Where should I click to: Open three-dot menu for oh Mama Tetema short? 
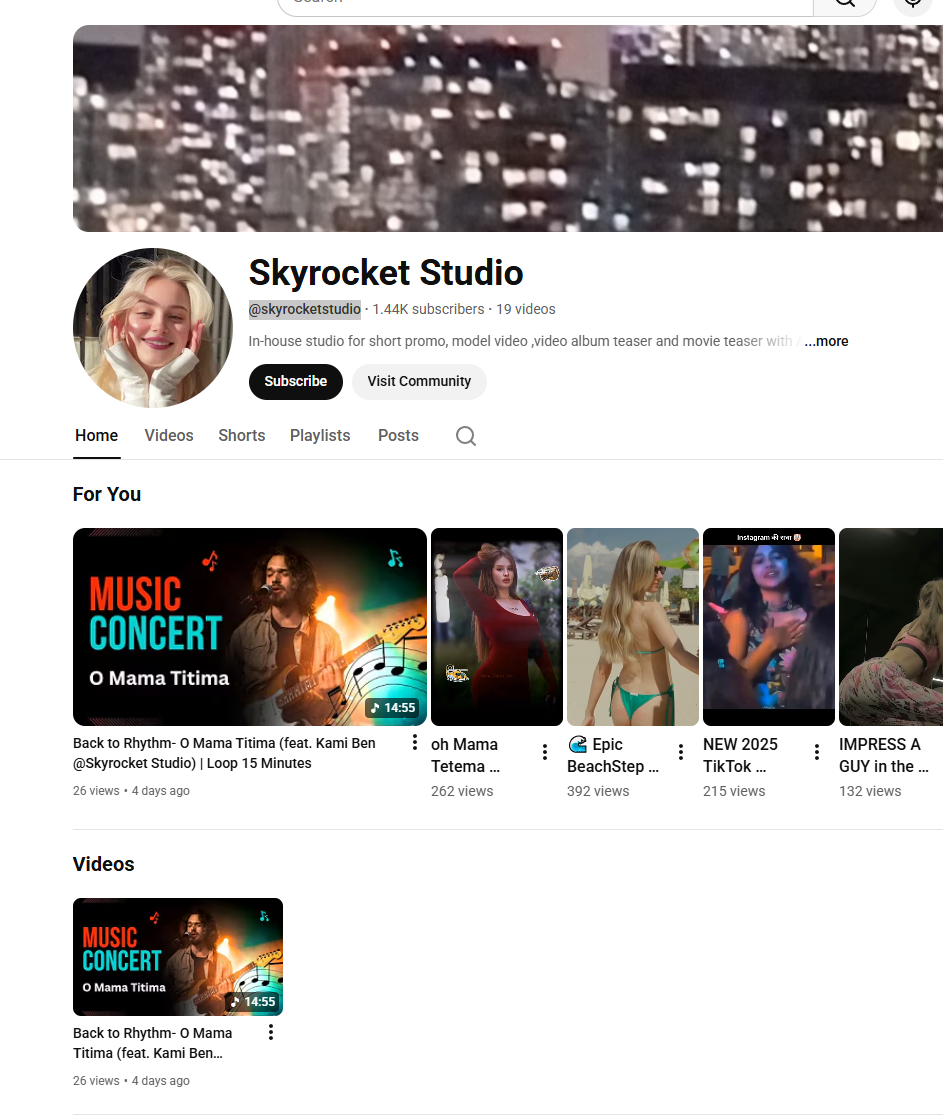pyautogui.click(x=545, y=752)
